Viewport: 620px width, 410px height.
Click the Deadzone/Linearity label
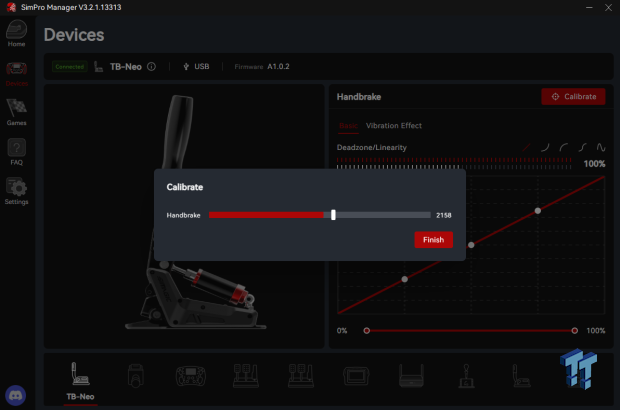tap(372, 147)
